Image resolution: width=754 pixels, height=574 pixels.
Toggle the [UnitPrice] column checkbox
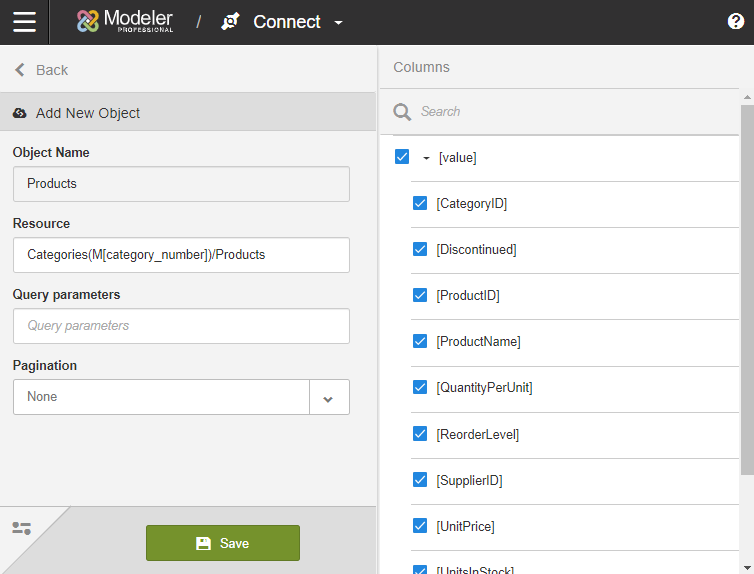(x=420, y=526)
